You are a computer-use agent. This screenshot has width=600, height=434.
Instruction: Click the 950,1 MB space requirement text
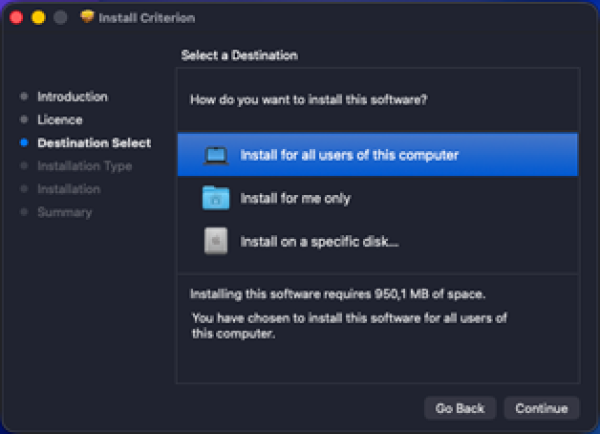tap(338, 294)
